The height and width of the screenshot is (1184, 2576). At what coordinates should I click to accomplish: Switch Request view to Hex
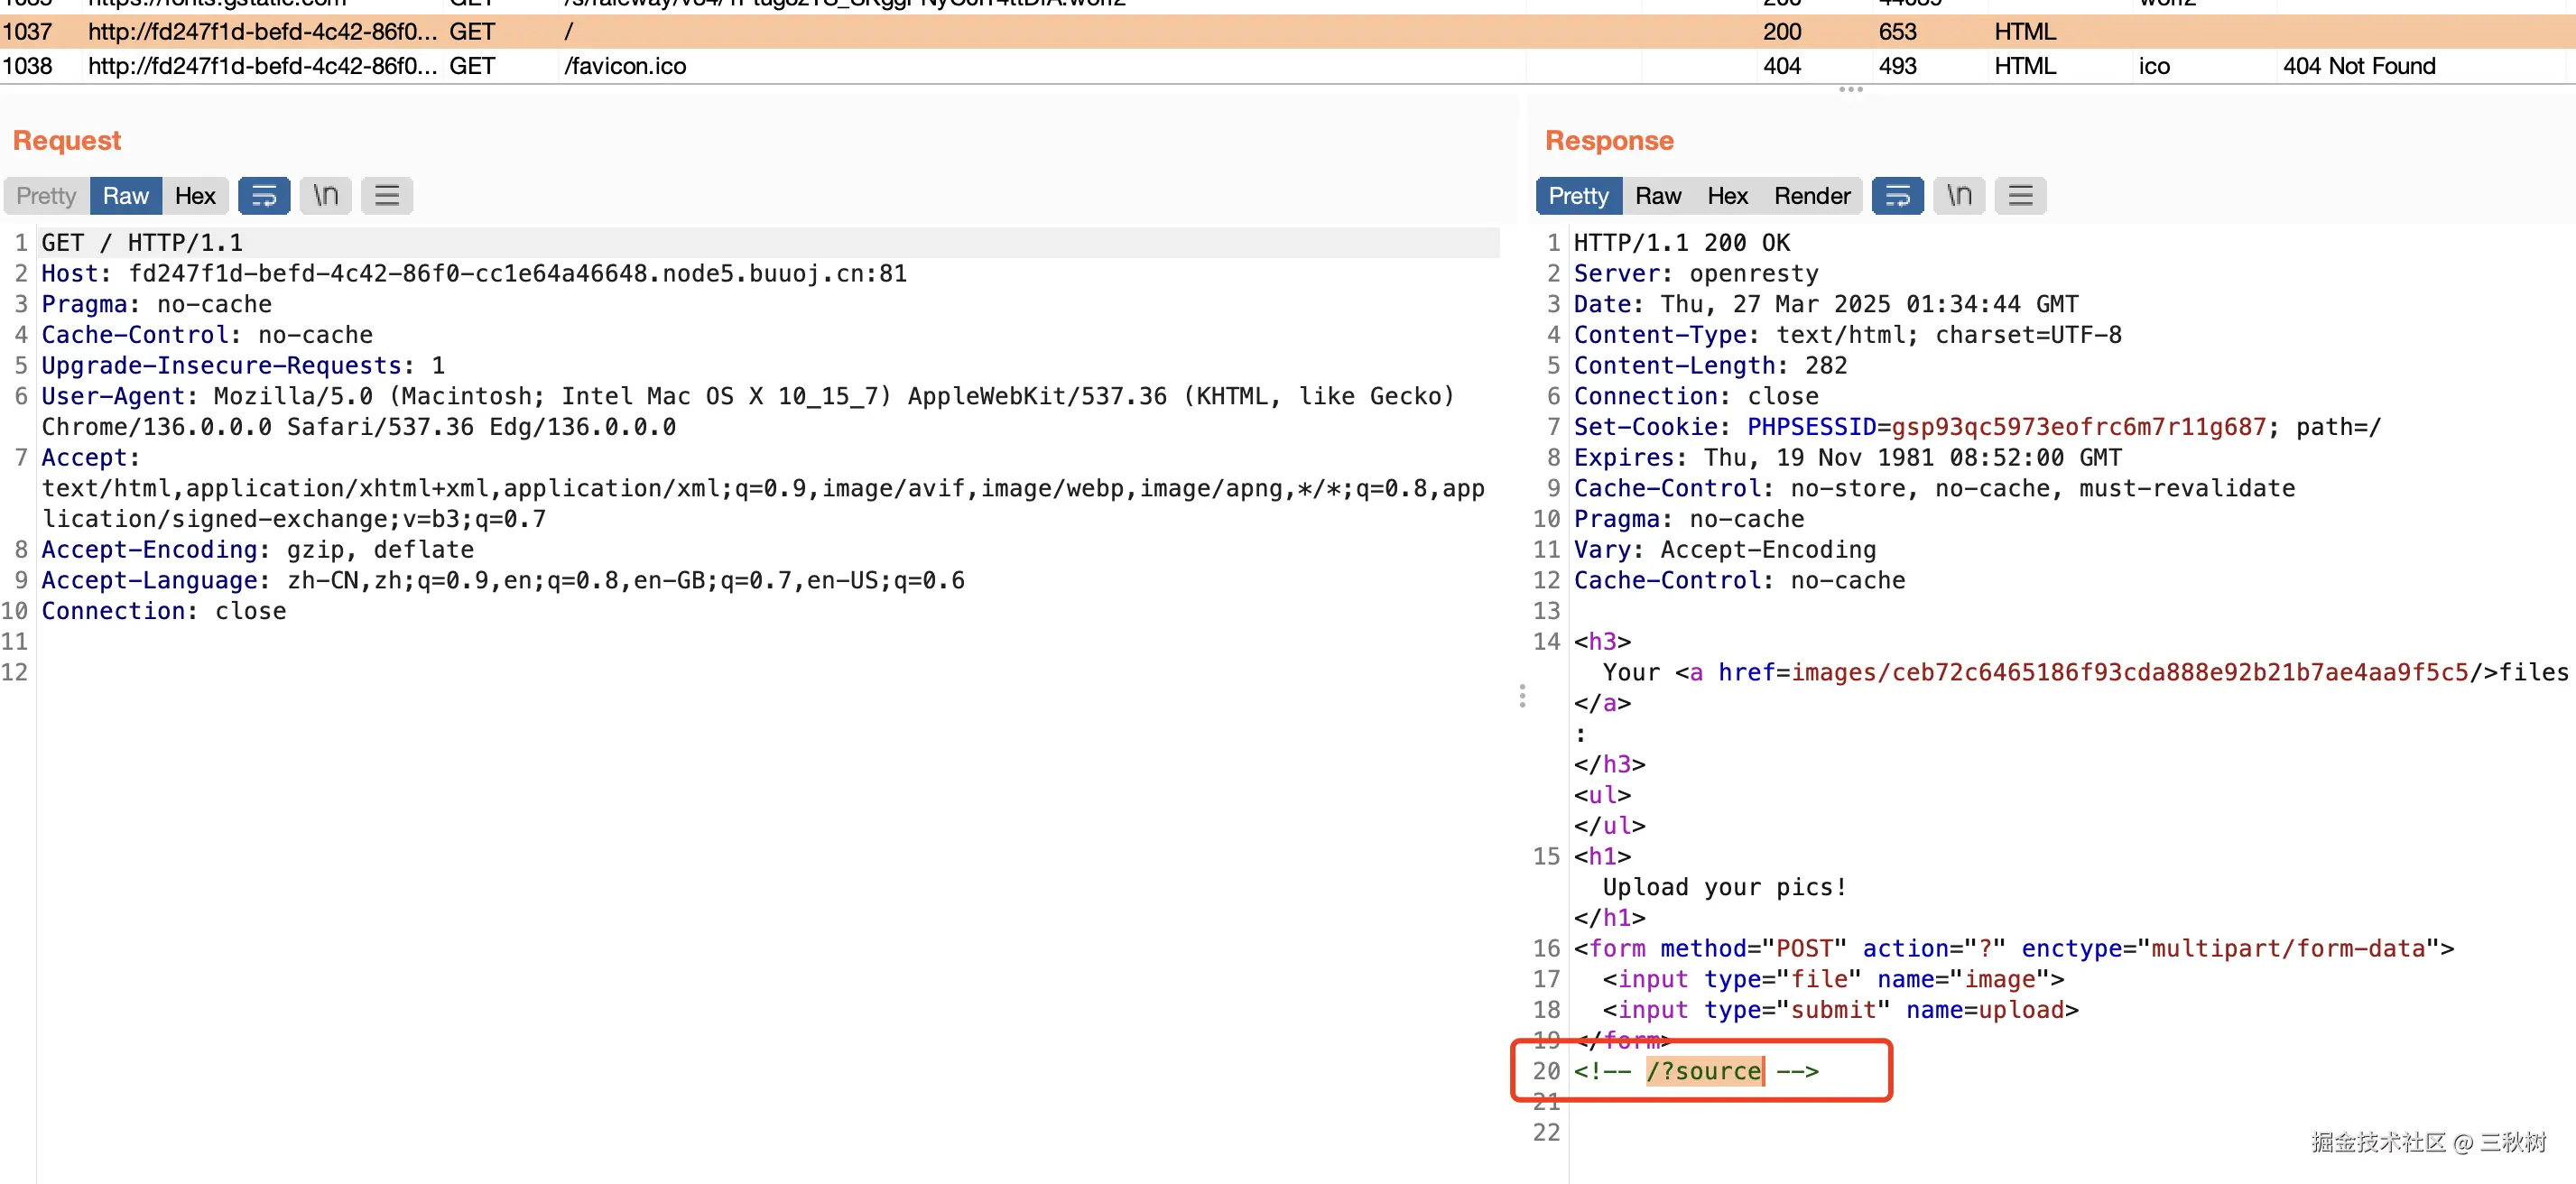(195, 196)
